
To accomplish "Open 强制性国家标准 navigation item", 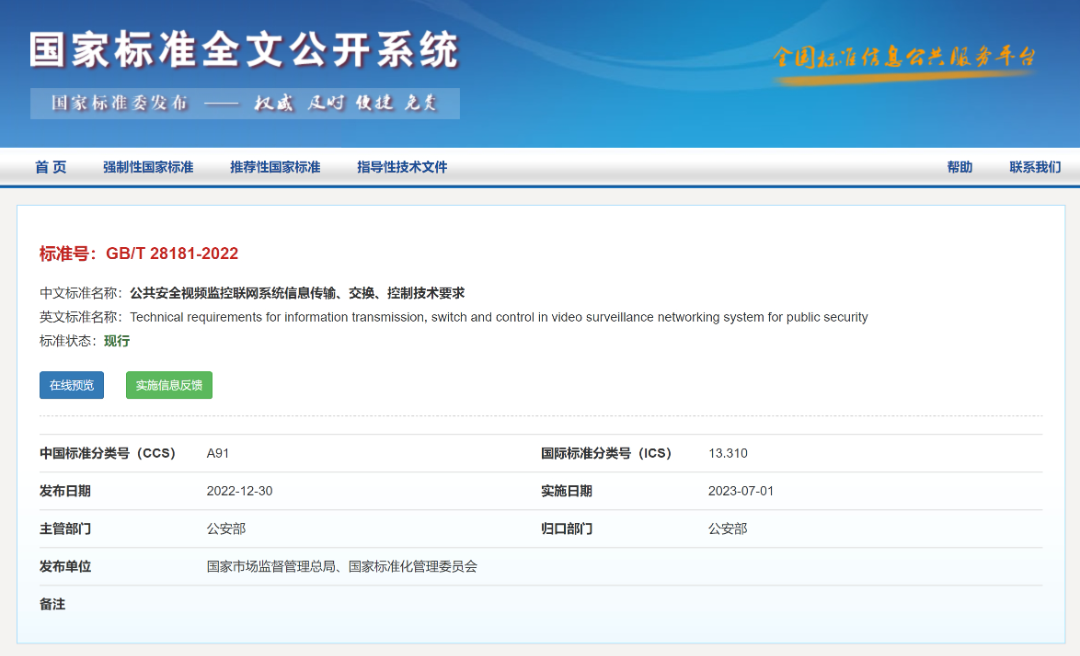I will pos(148,167).
